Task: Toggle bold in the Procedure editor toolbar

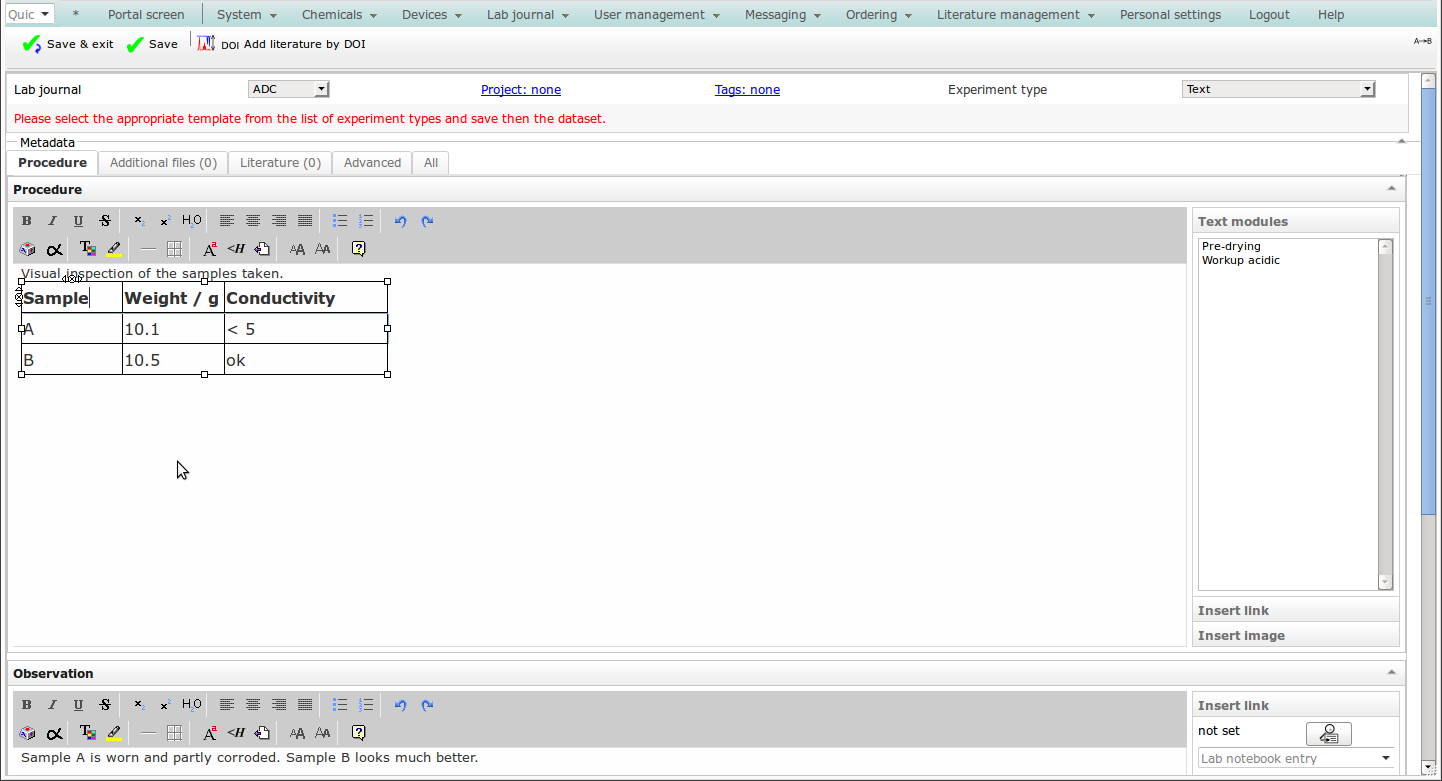Action: point(27,221)
